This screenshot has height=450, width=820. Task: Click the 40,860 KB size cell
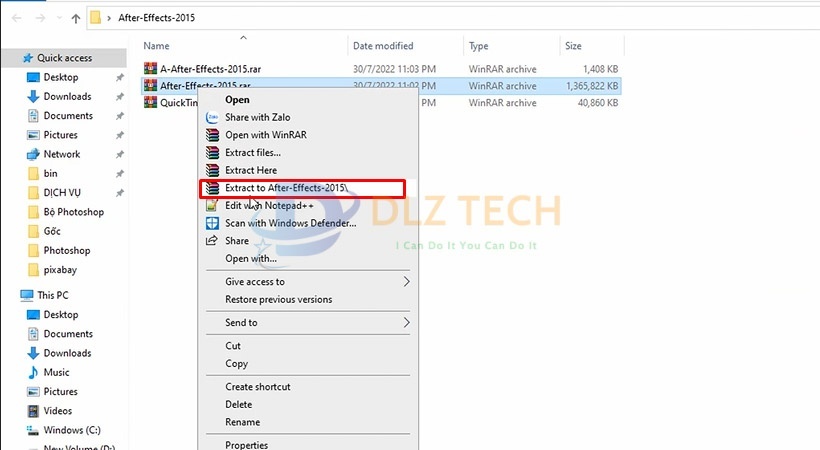pyautogui.click(x=598, y=103)
